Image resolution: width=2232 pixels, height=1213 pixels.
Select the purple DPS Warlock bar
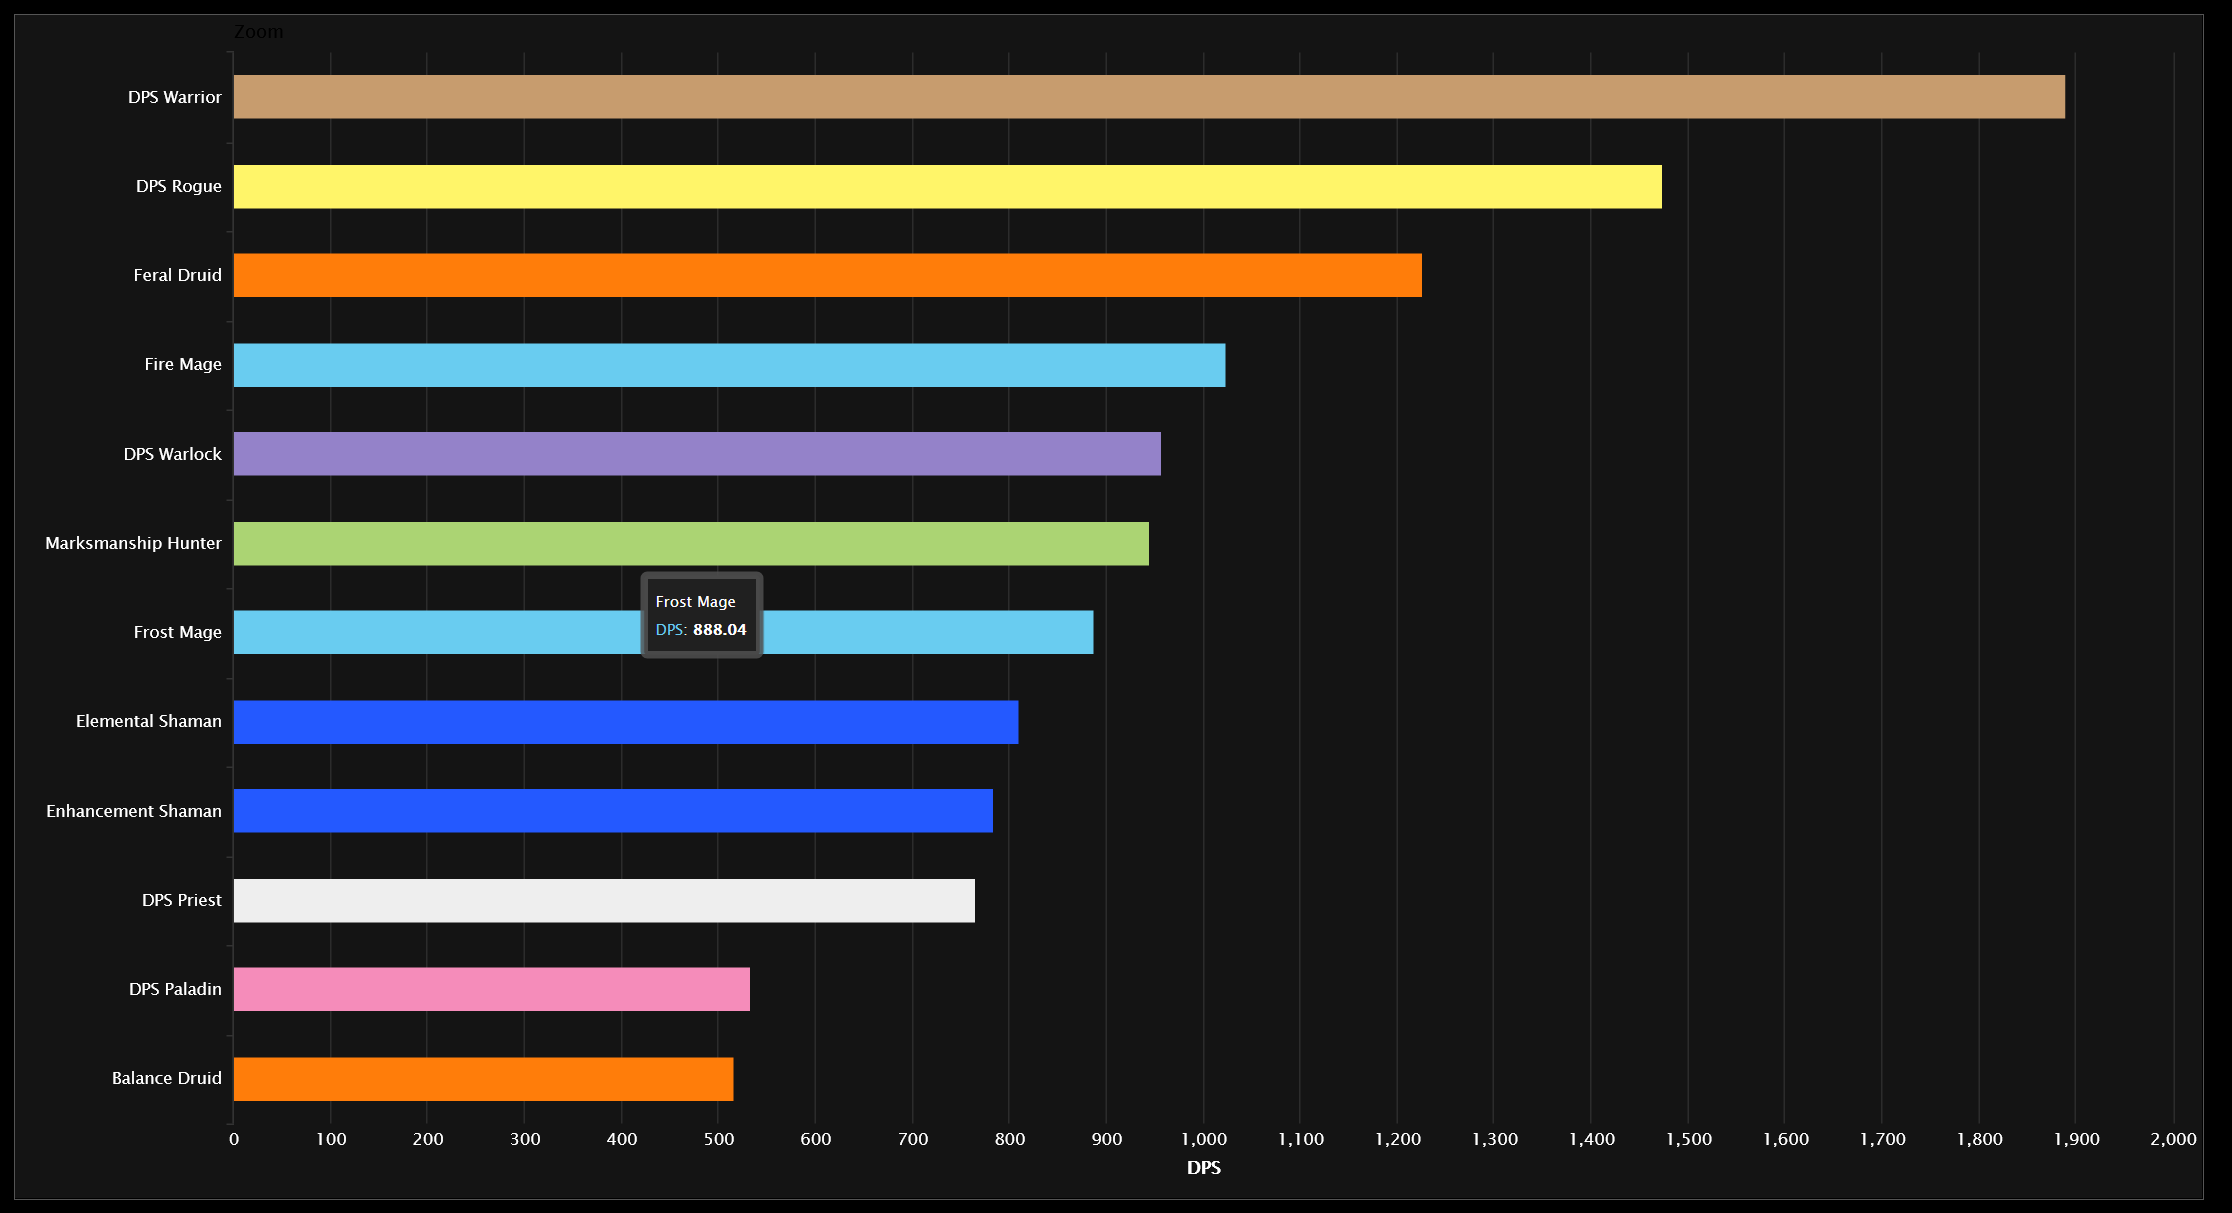pos(697,454)
